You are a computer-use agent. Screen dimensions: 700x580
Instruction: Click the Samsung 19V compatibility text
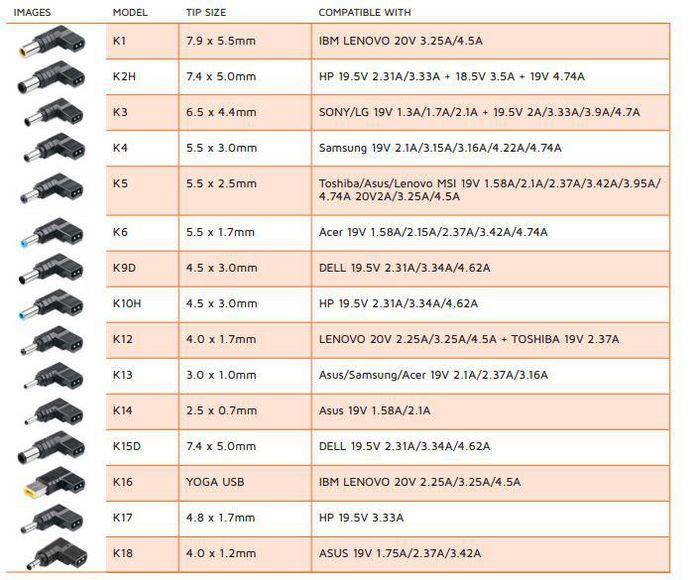coord(440,148)
